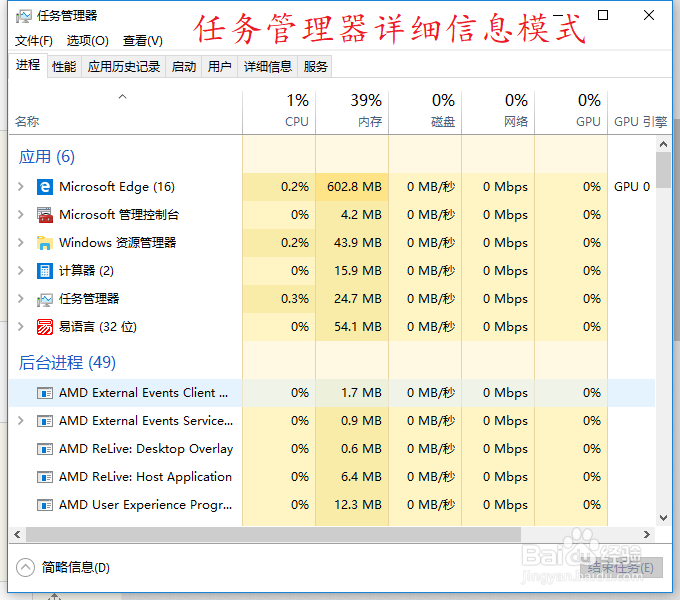Click the 12.3 MB memory cell
680x600 pixels.
pyautogui.click(x=352, y=505)
